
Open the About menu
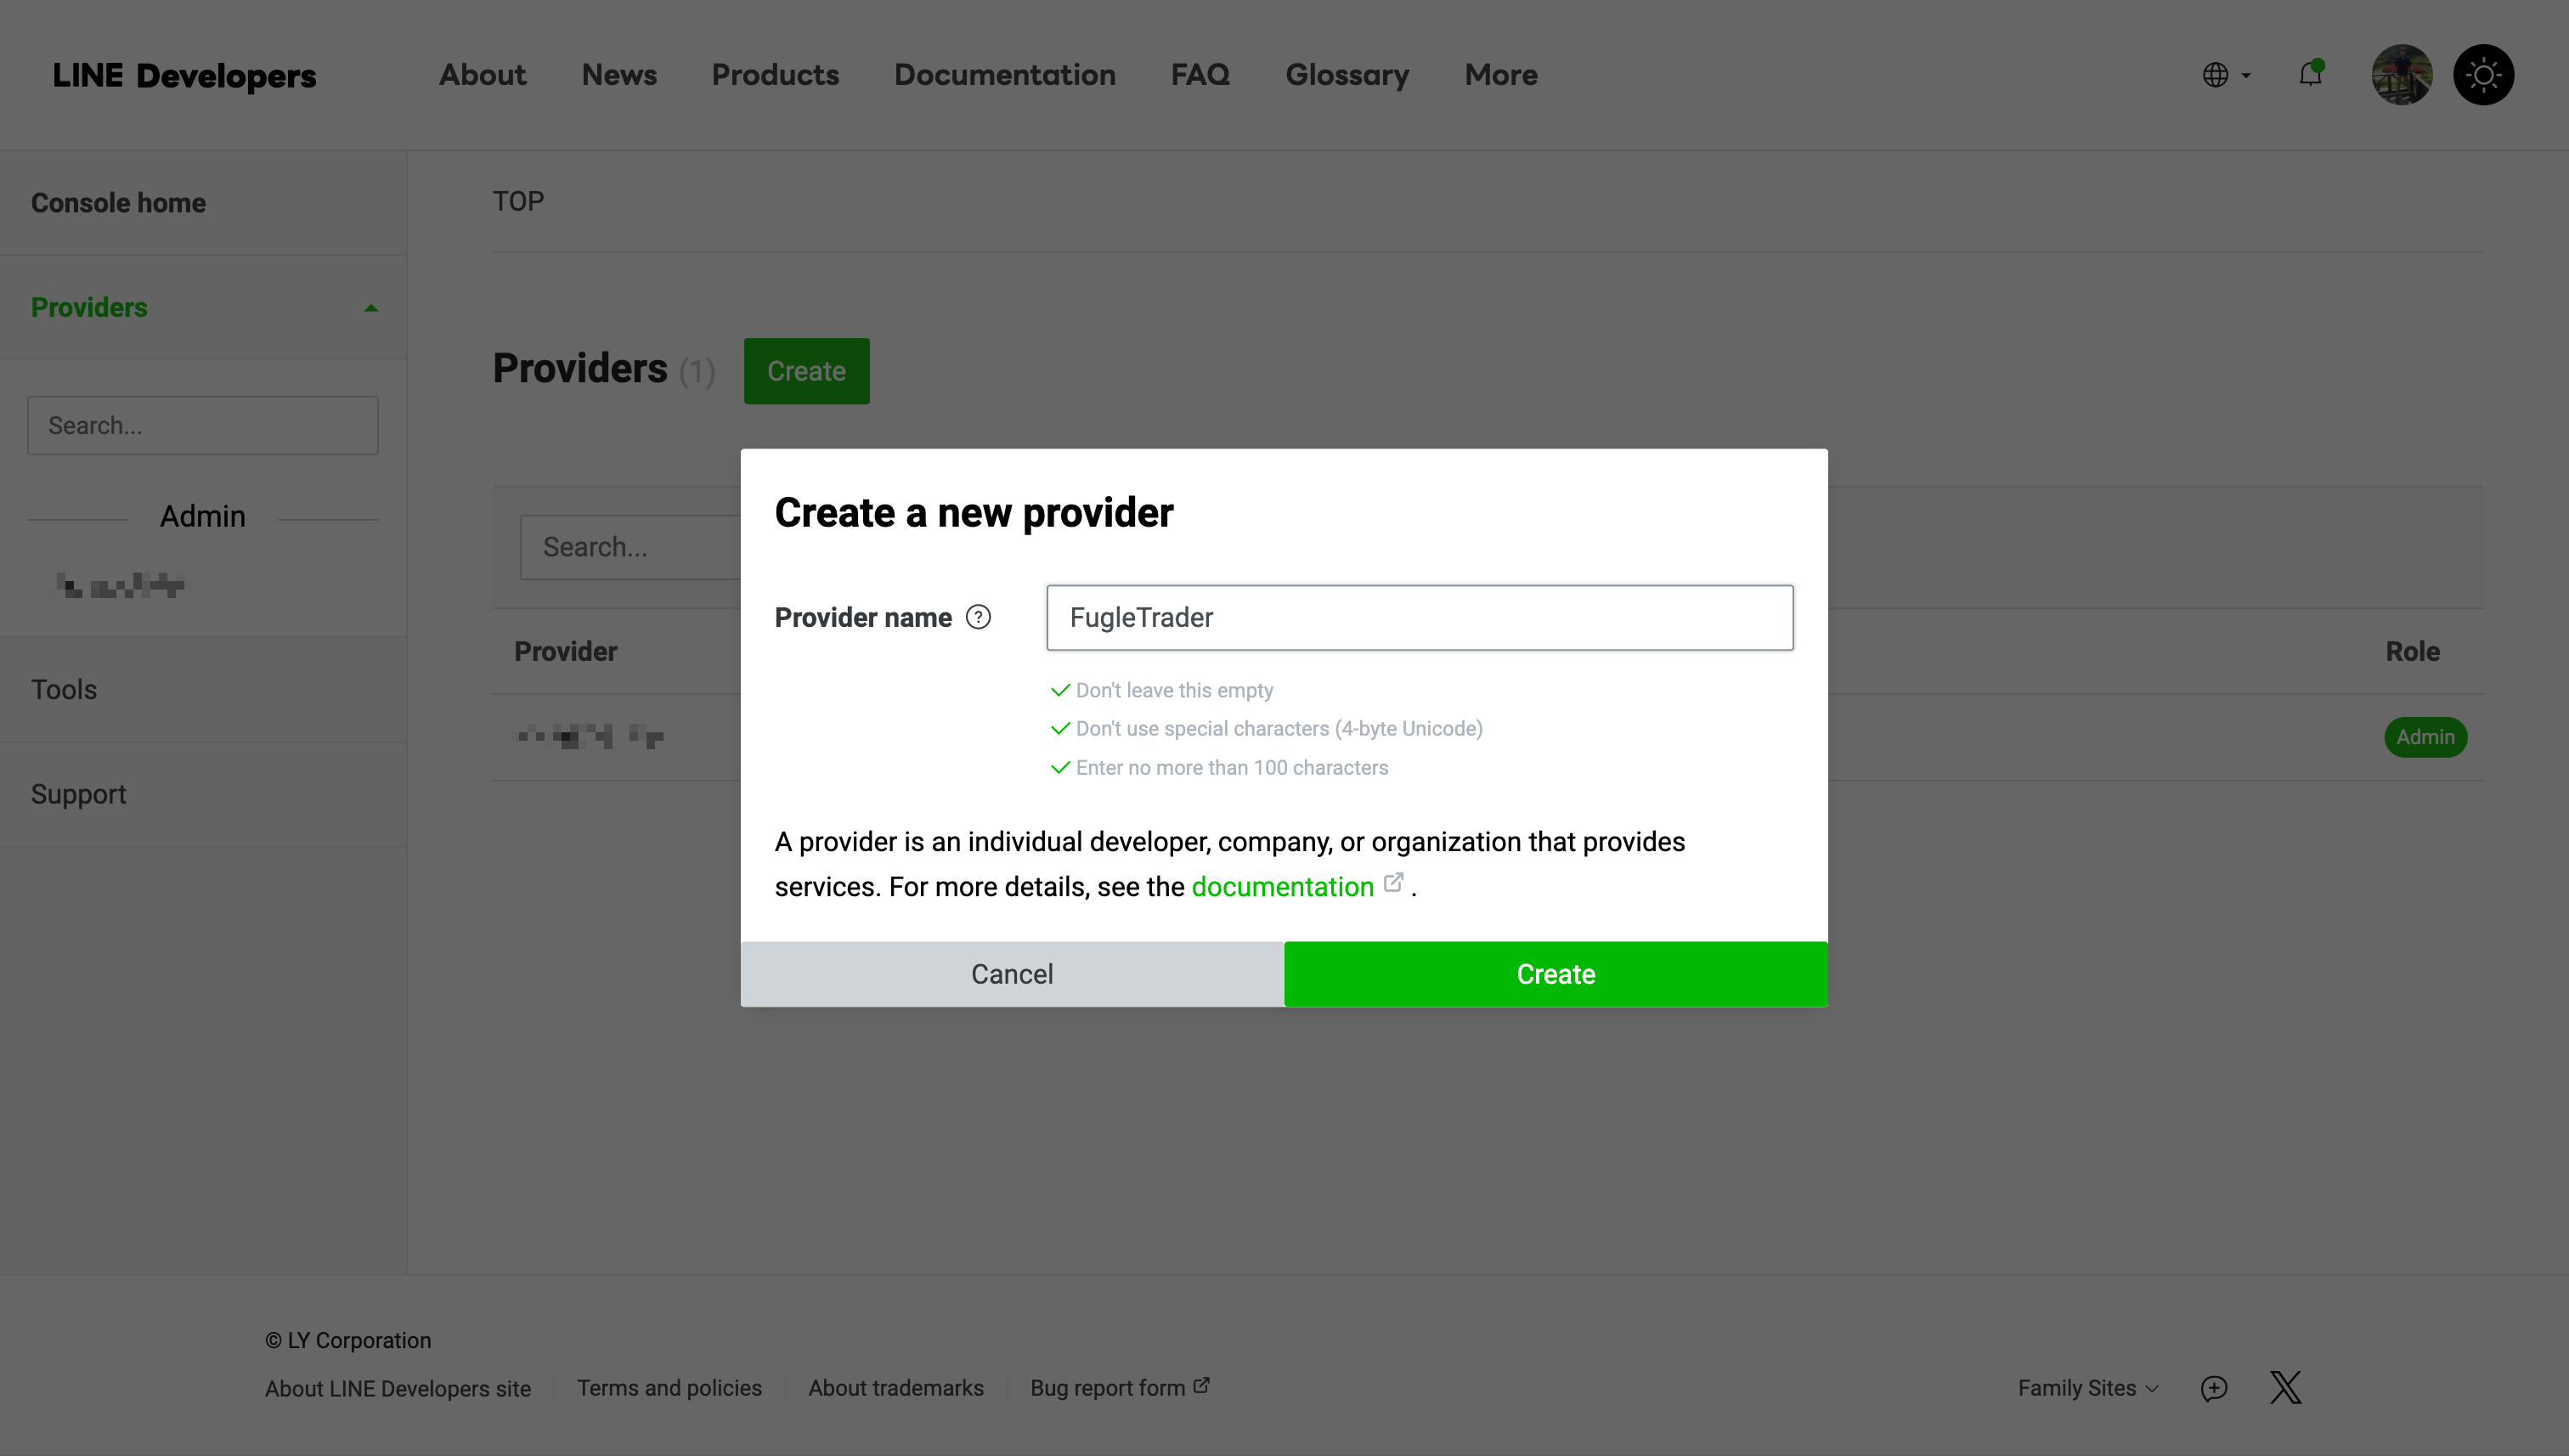(x=482, y=75)
